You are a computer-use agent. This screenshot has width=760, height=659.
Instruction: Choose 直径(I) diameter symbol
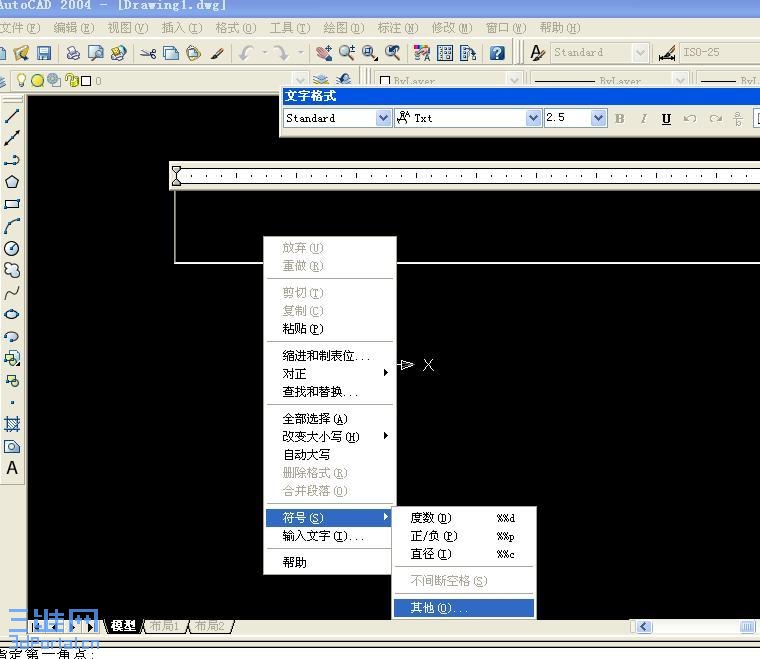tap(464, 554)
